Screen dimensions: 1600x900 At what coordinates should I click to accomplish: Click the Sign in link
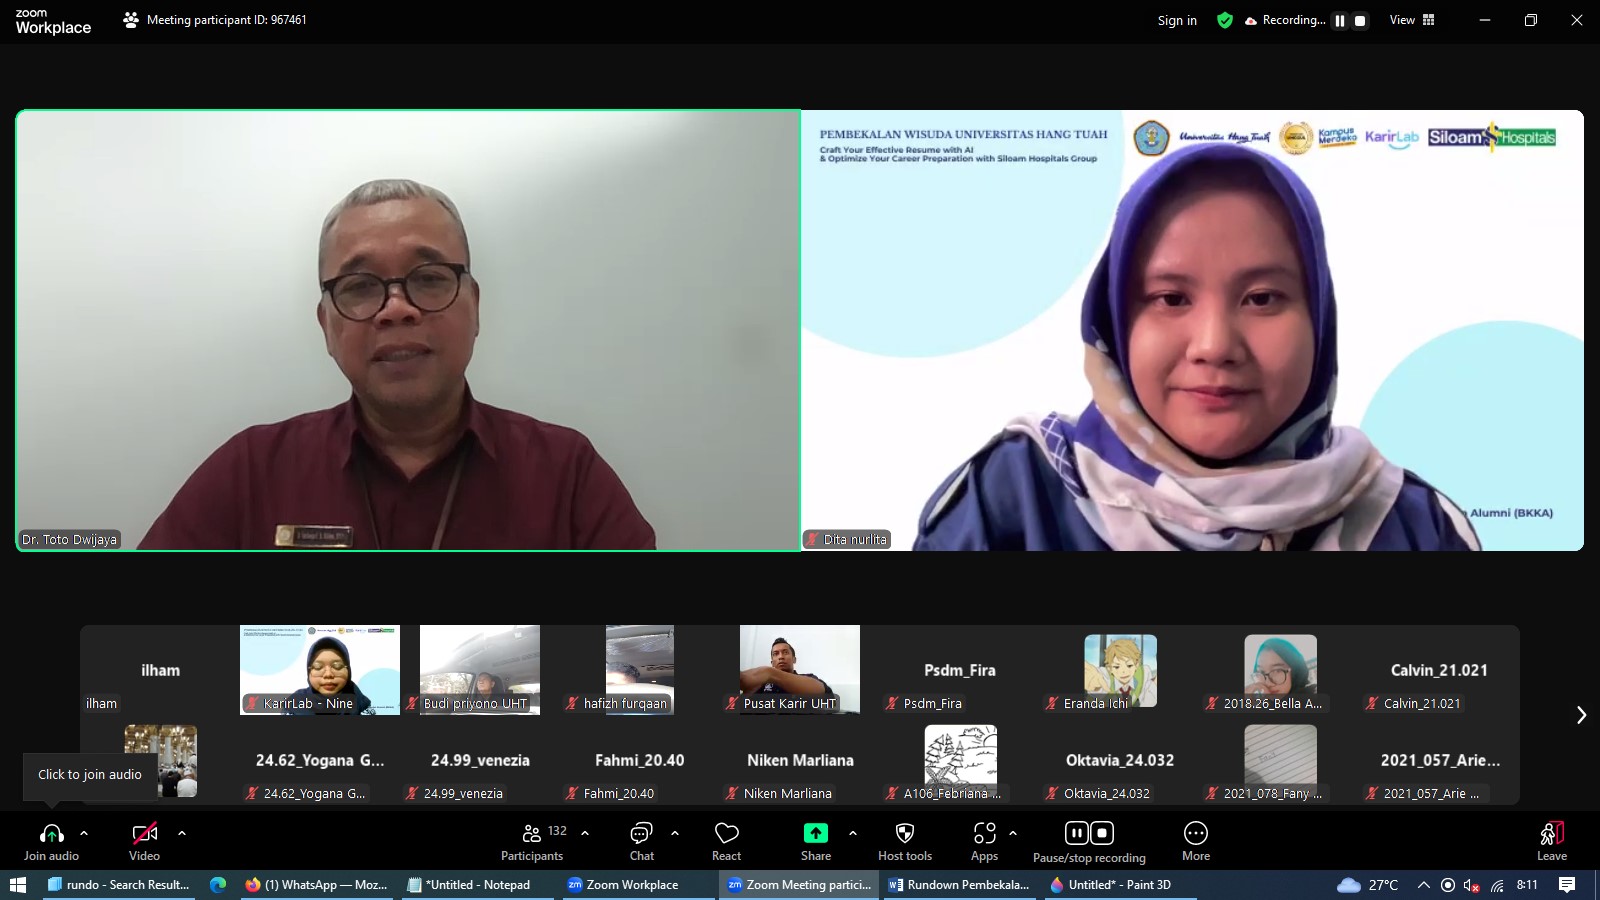[x=1177, y=20]
